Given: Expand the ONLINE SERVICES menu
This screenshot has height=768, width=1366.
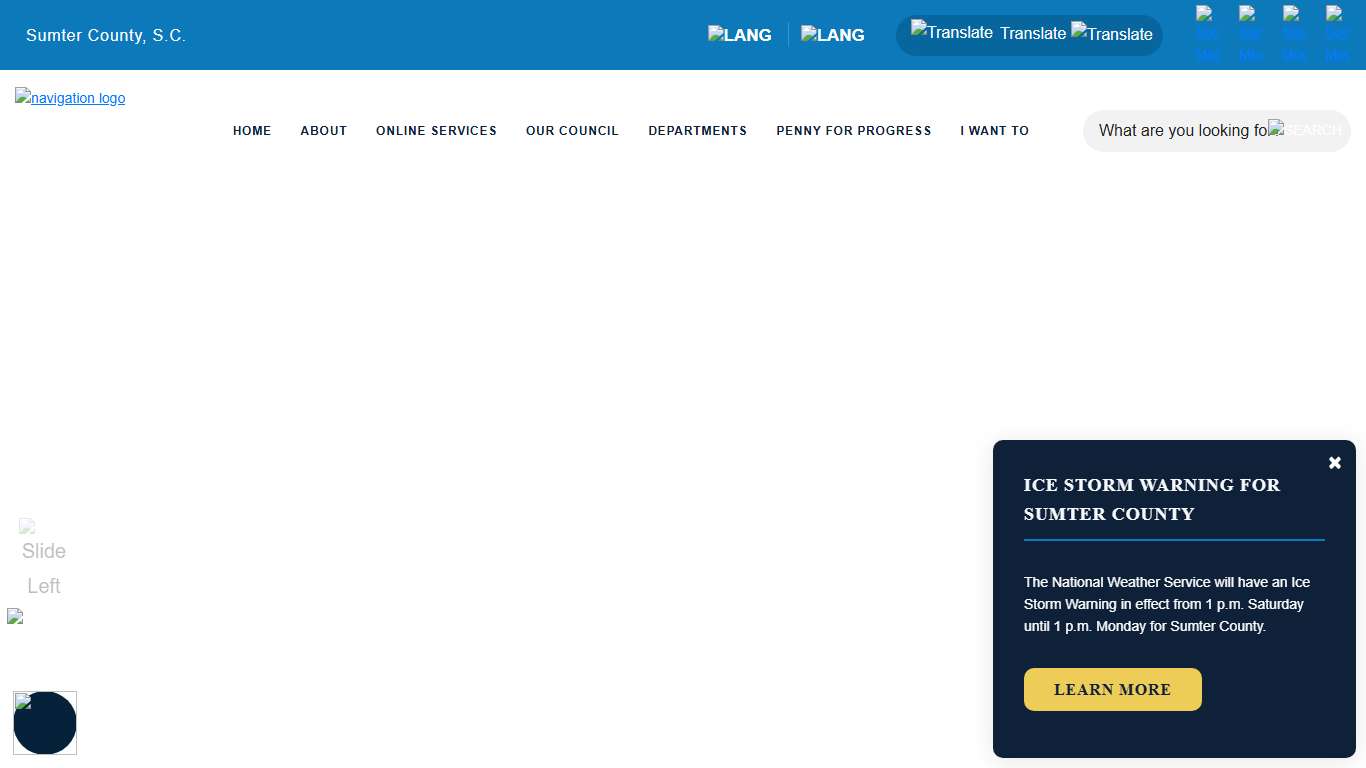Looking at the screenshot, I should click(x=436, y=131).
